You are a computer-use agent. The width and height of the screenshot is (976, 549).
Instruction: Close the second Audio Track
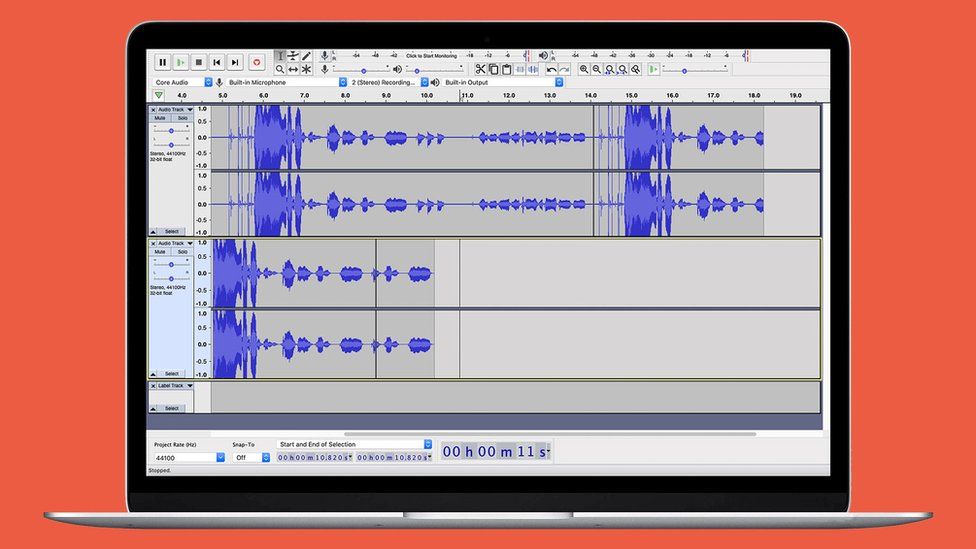(x=153, y=243)
